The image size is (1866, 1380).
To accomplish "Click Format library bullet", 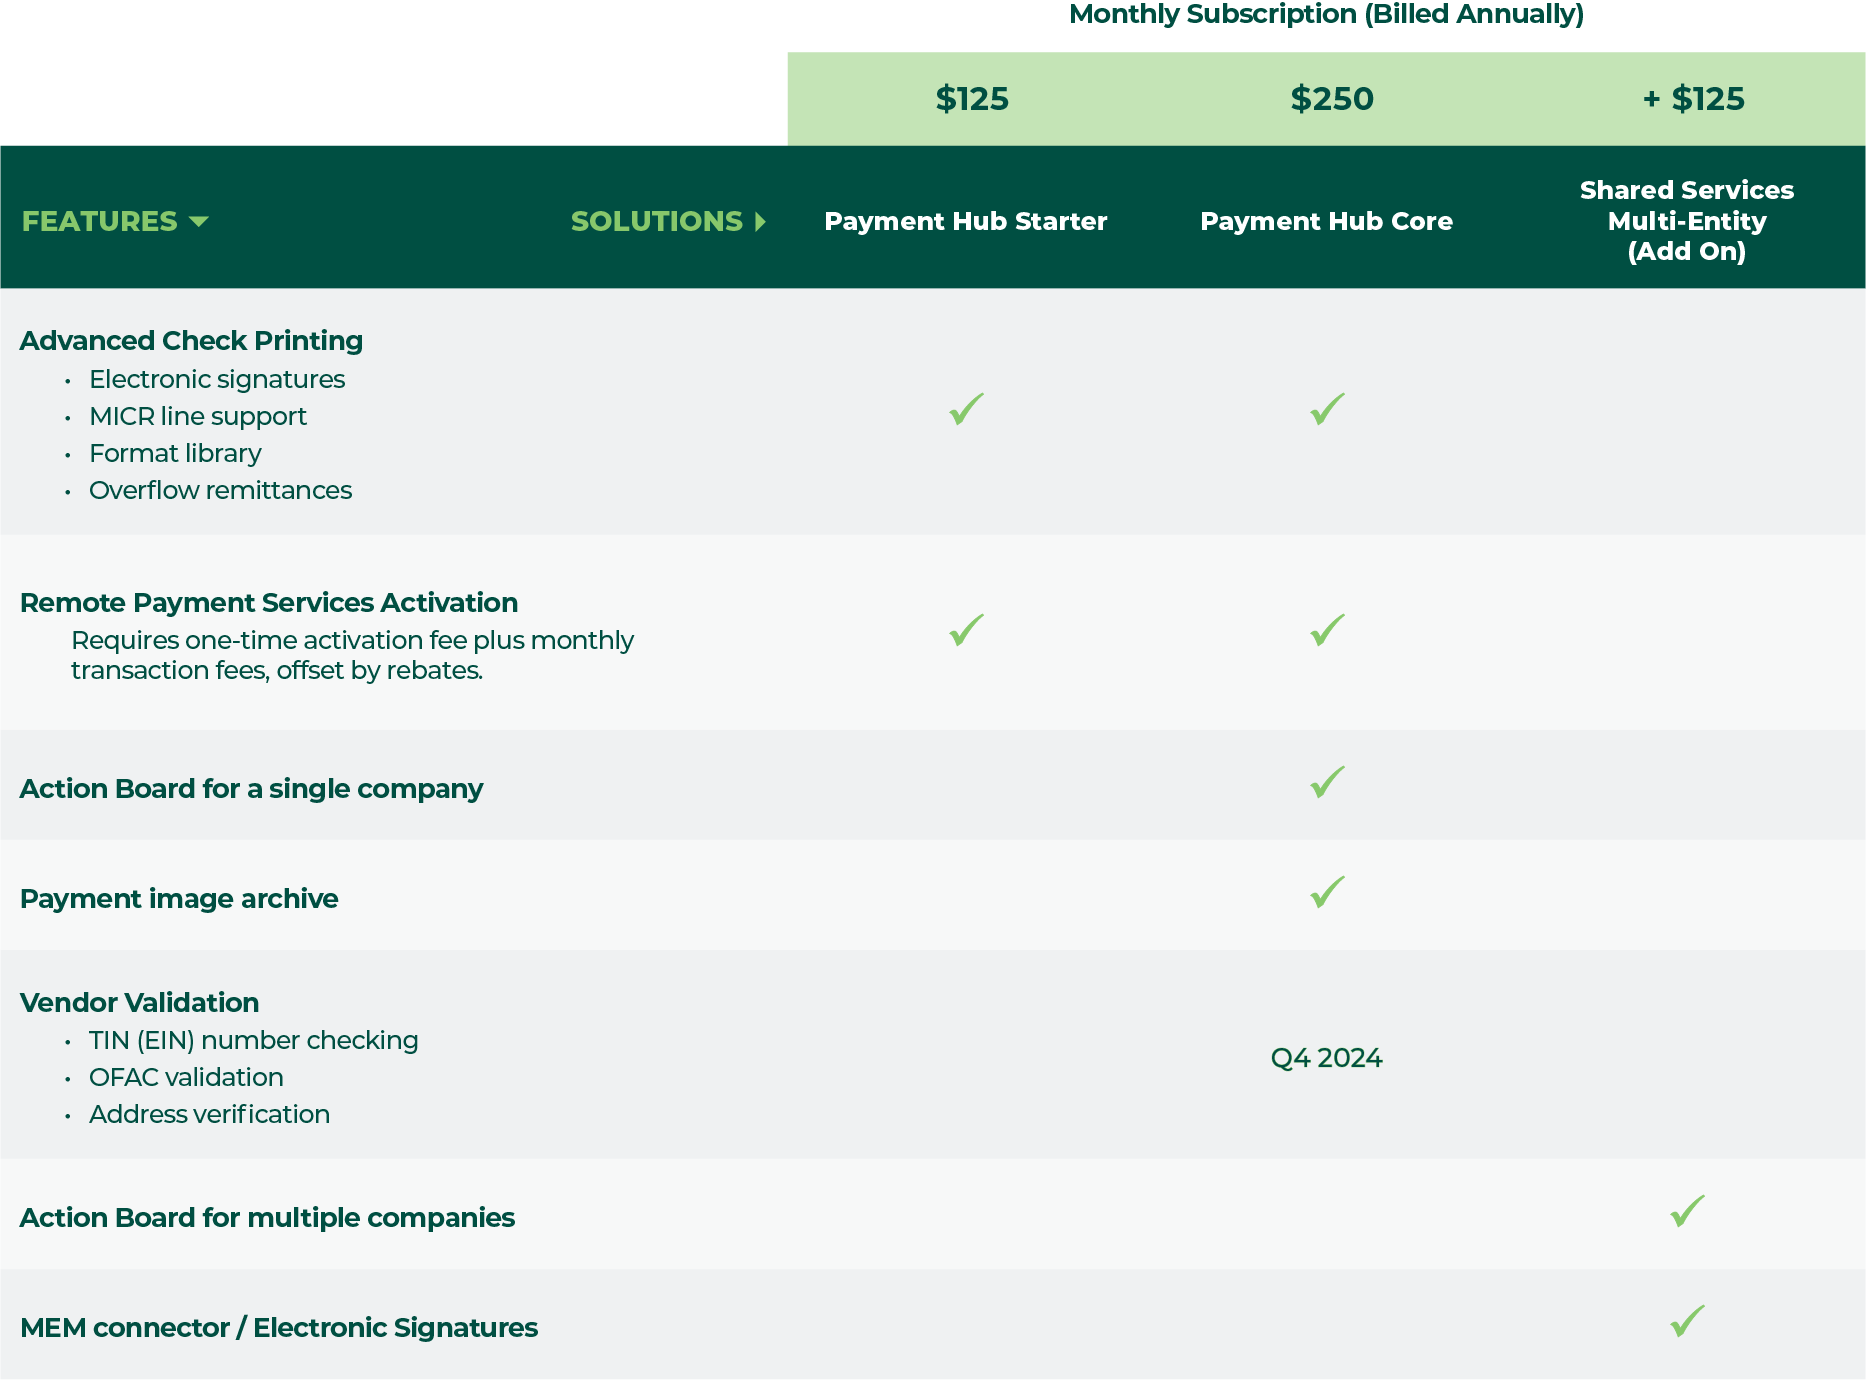I will click(175, 453).
